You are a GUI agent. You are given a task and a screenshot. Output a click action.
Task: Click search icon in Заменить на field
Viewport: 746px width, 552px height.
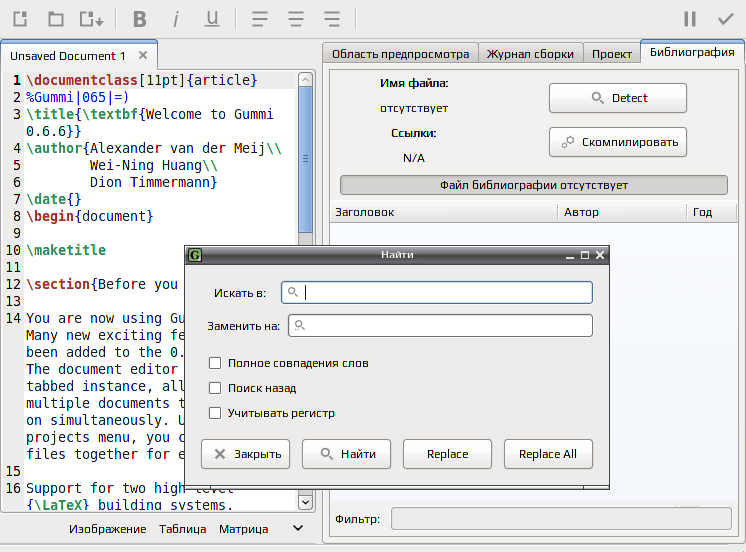coord(299,325)
